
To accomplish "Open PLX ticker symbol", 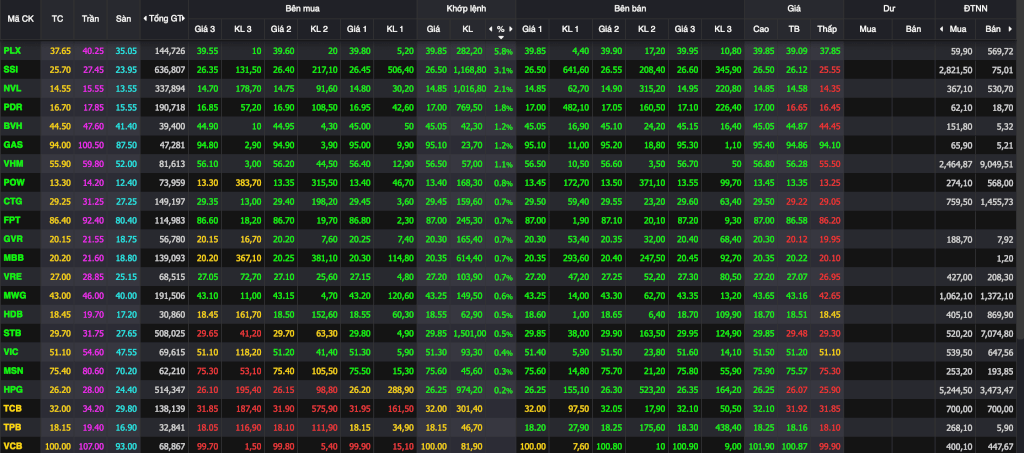I will pos(11,51).
